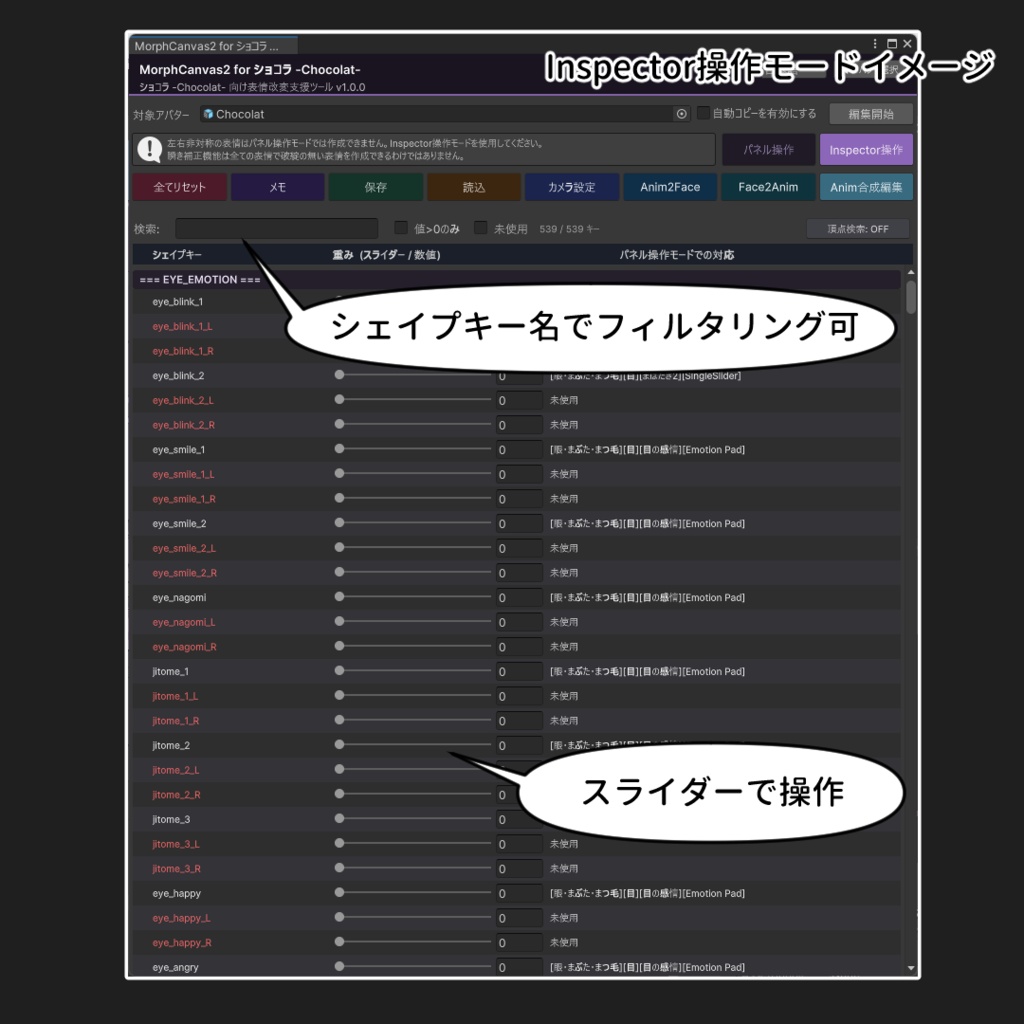Image resolution: width=1024 pixels, height=1024 pixels.
Task: Select the jitome_2 shape key
Action: point(171,745)
